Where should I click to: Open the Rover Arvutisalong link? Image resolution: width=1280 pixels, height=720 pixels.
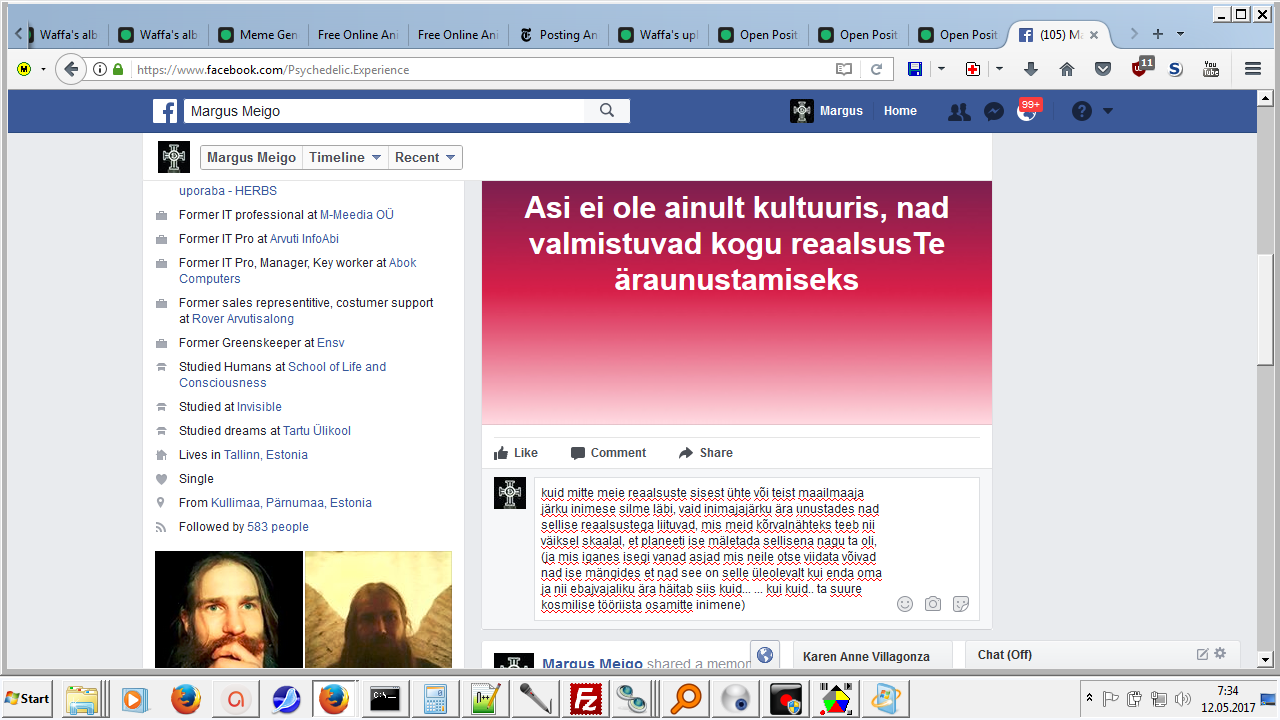point(243,319)
